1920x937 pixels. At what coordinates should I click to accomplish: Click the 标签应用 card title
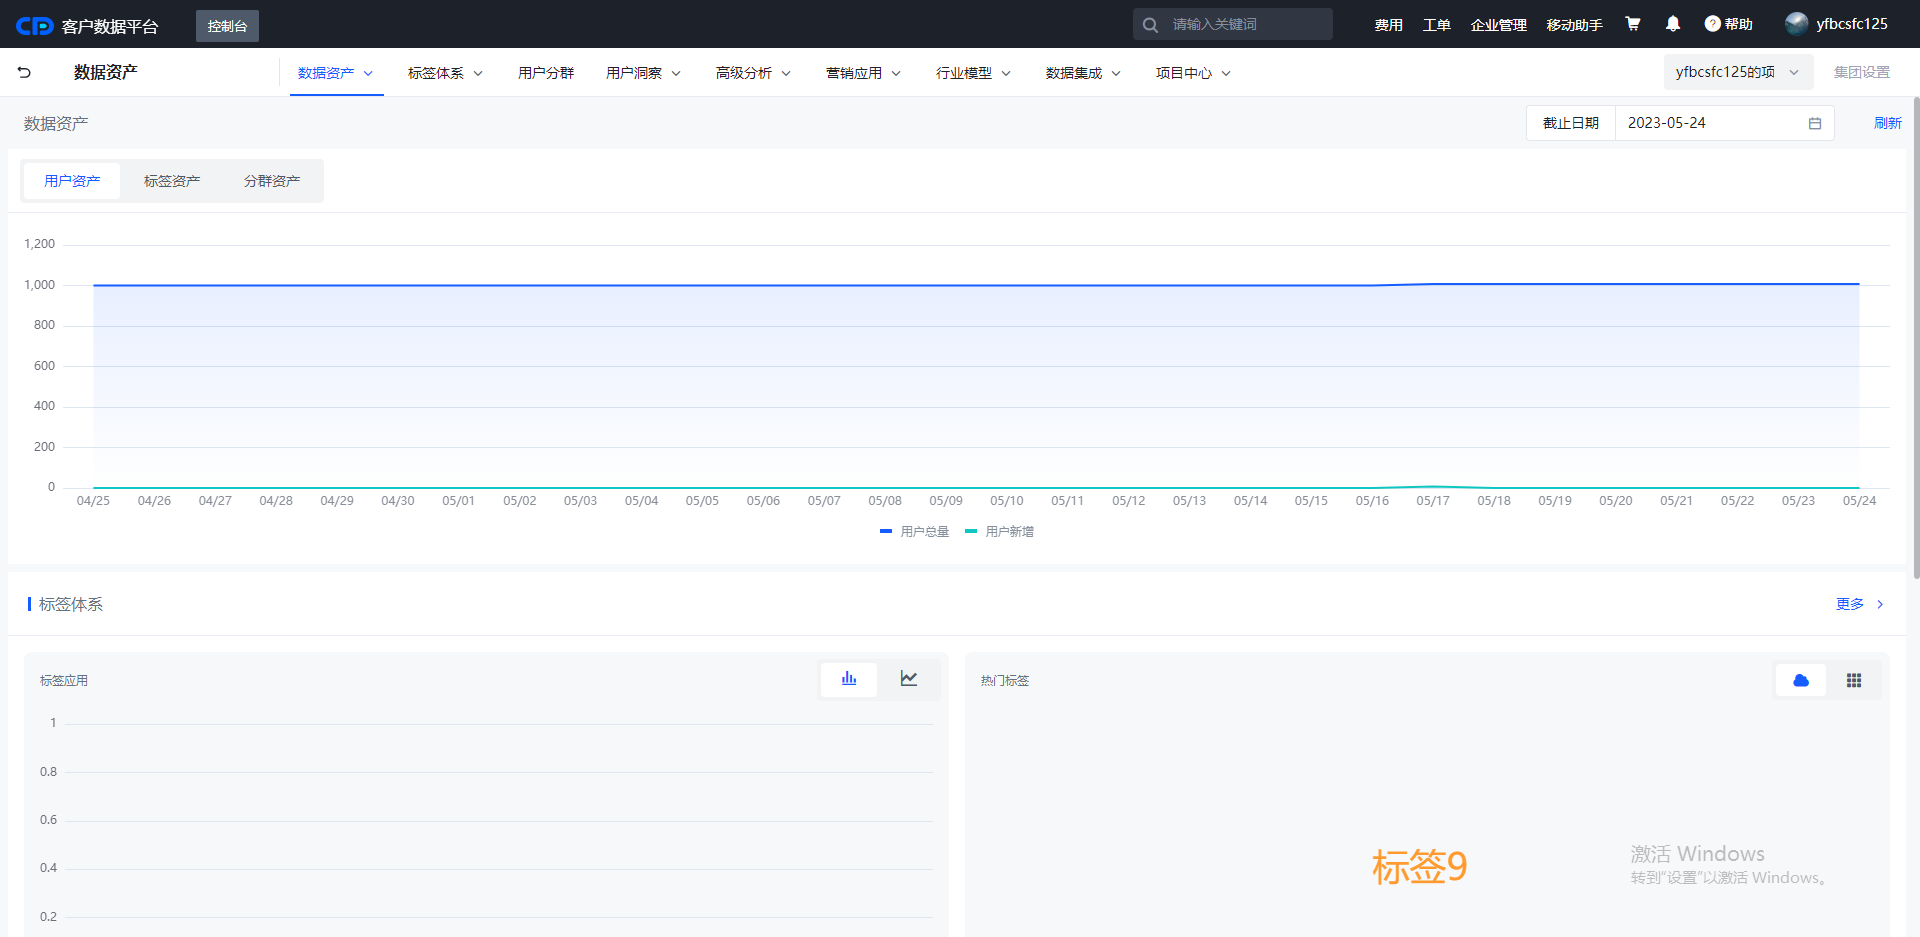(64, 681)
